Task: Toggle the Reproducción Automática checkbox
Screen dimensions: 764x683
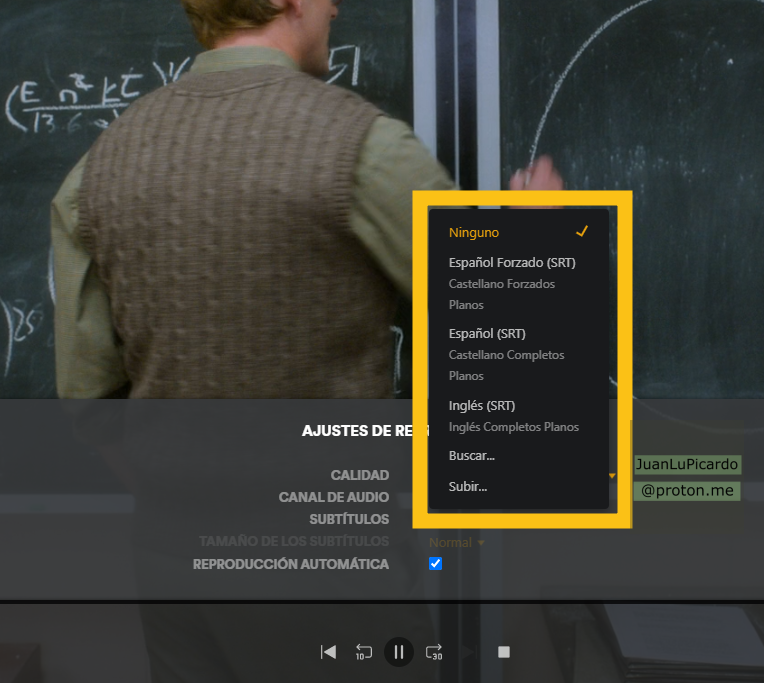Action: click(x=435, y=564)
